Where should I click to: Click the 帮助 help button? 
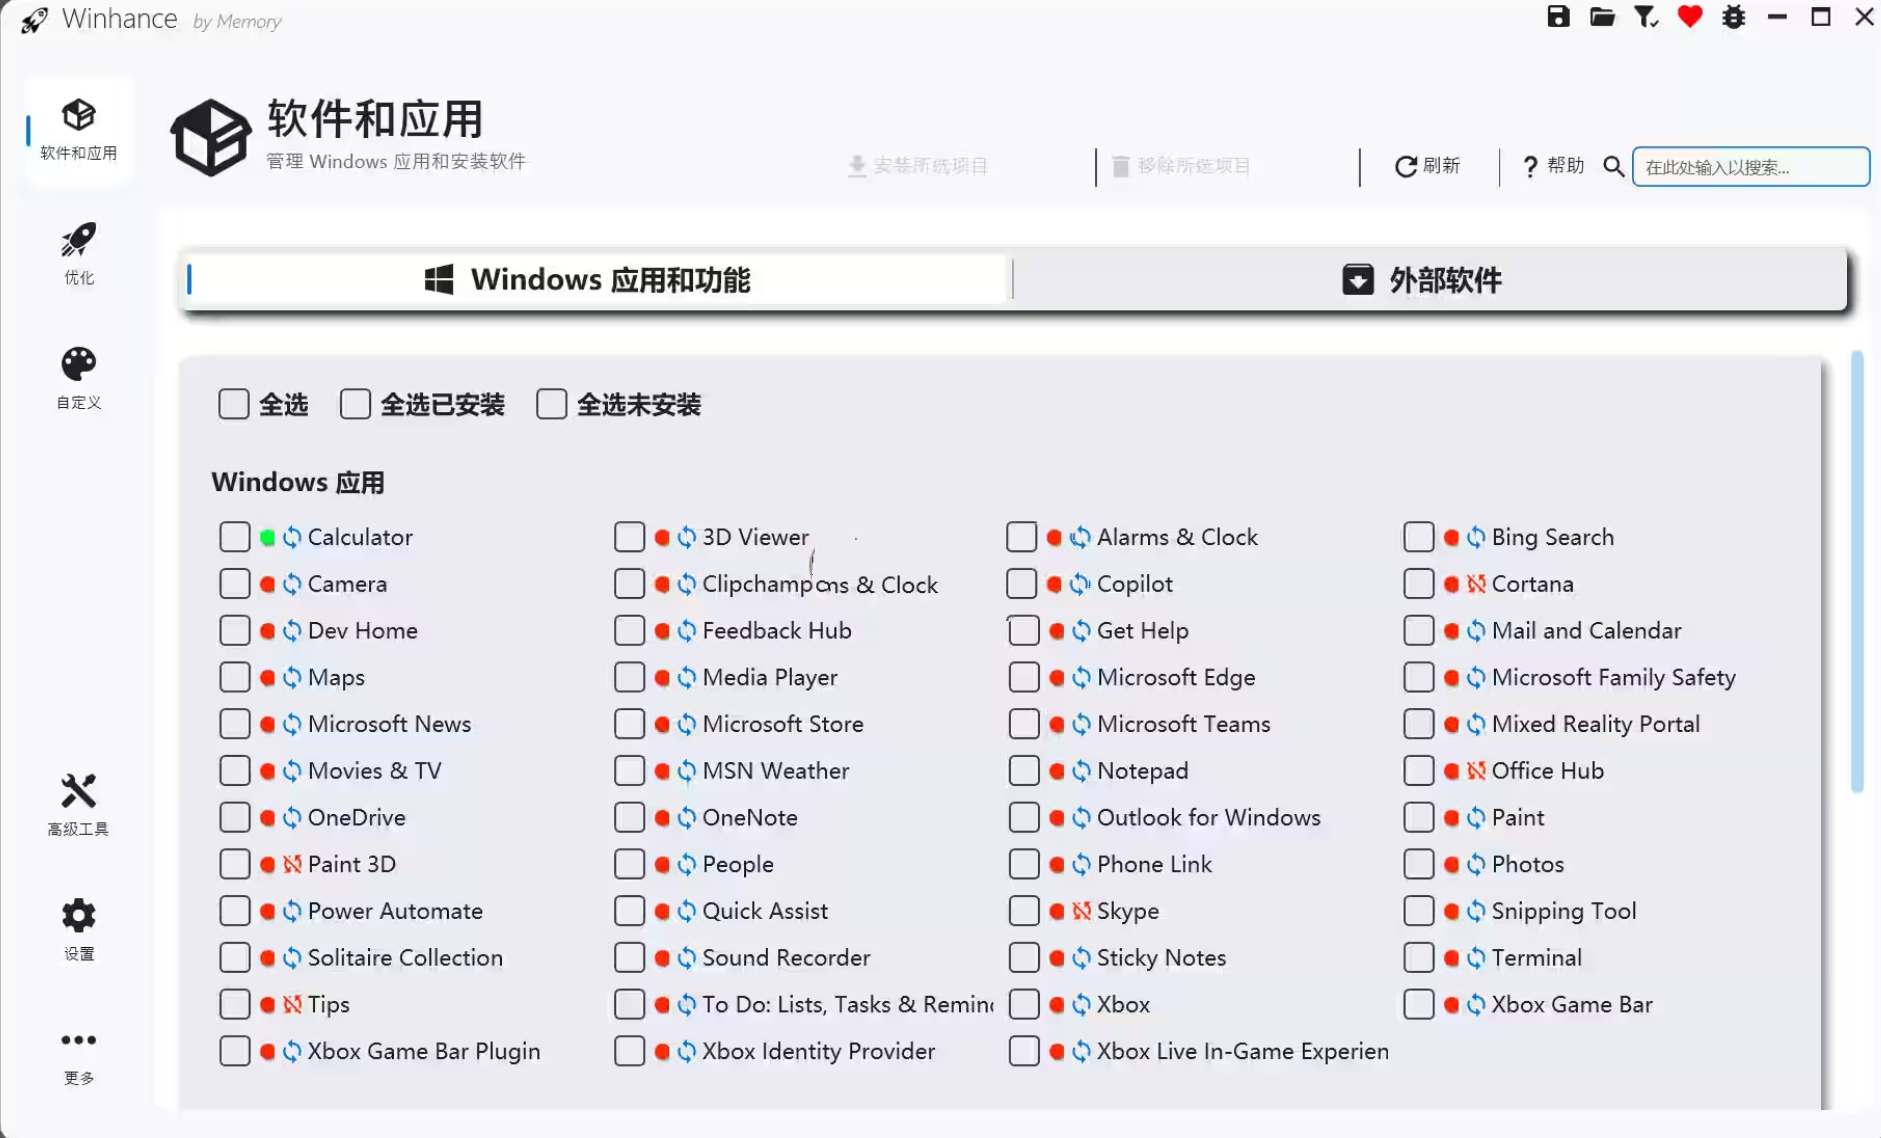[1553, 166]
